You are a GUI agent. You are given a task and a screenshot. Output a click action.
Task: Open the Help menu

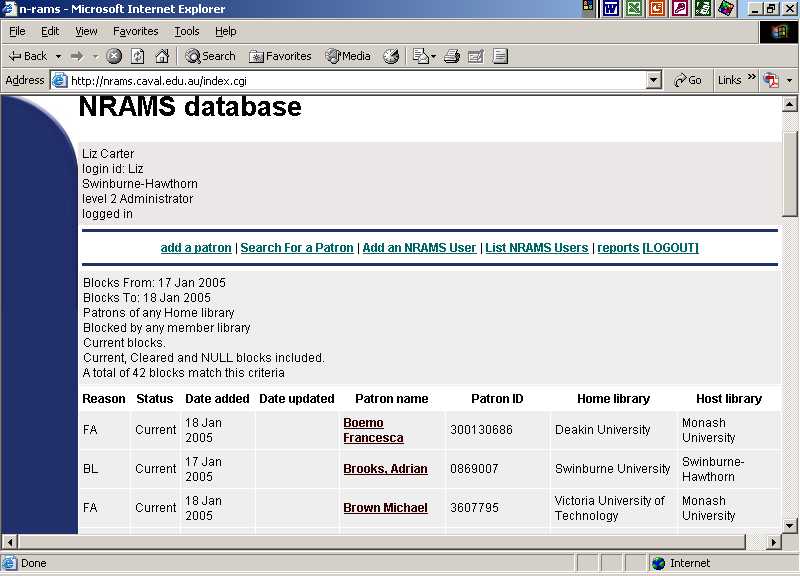226,32
